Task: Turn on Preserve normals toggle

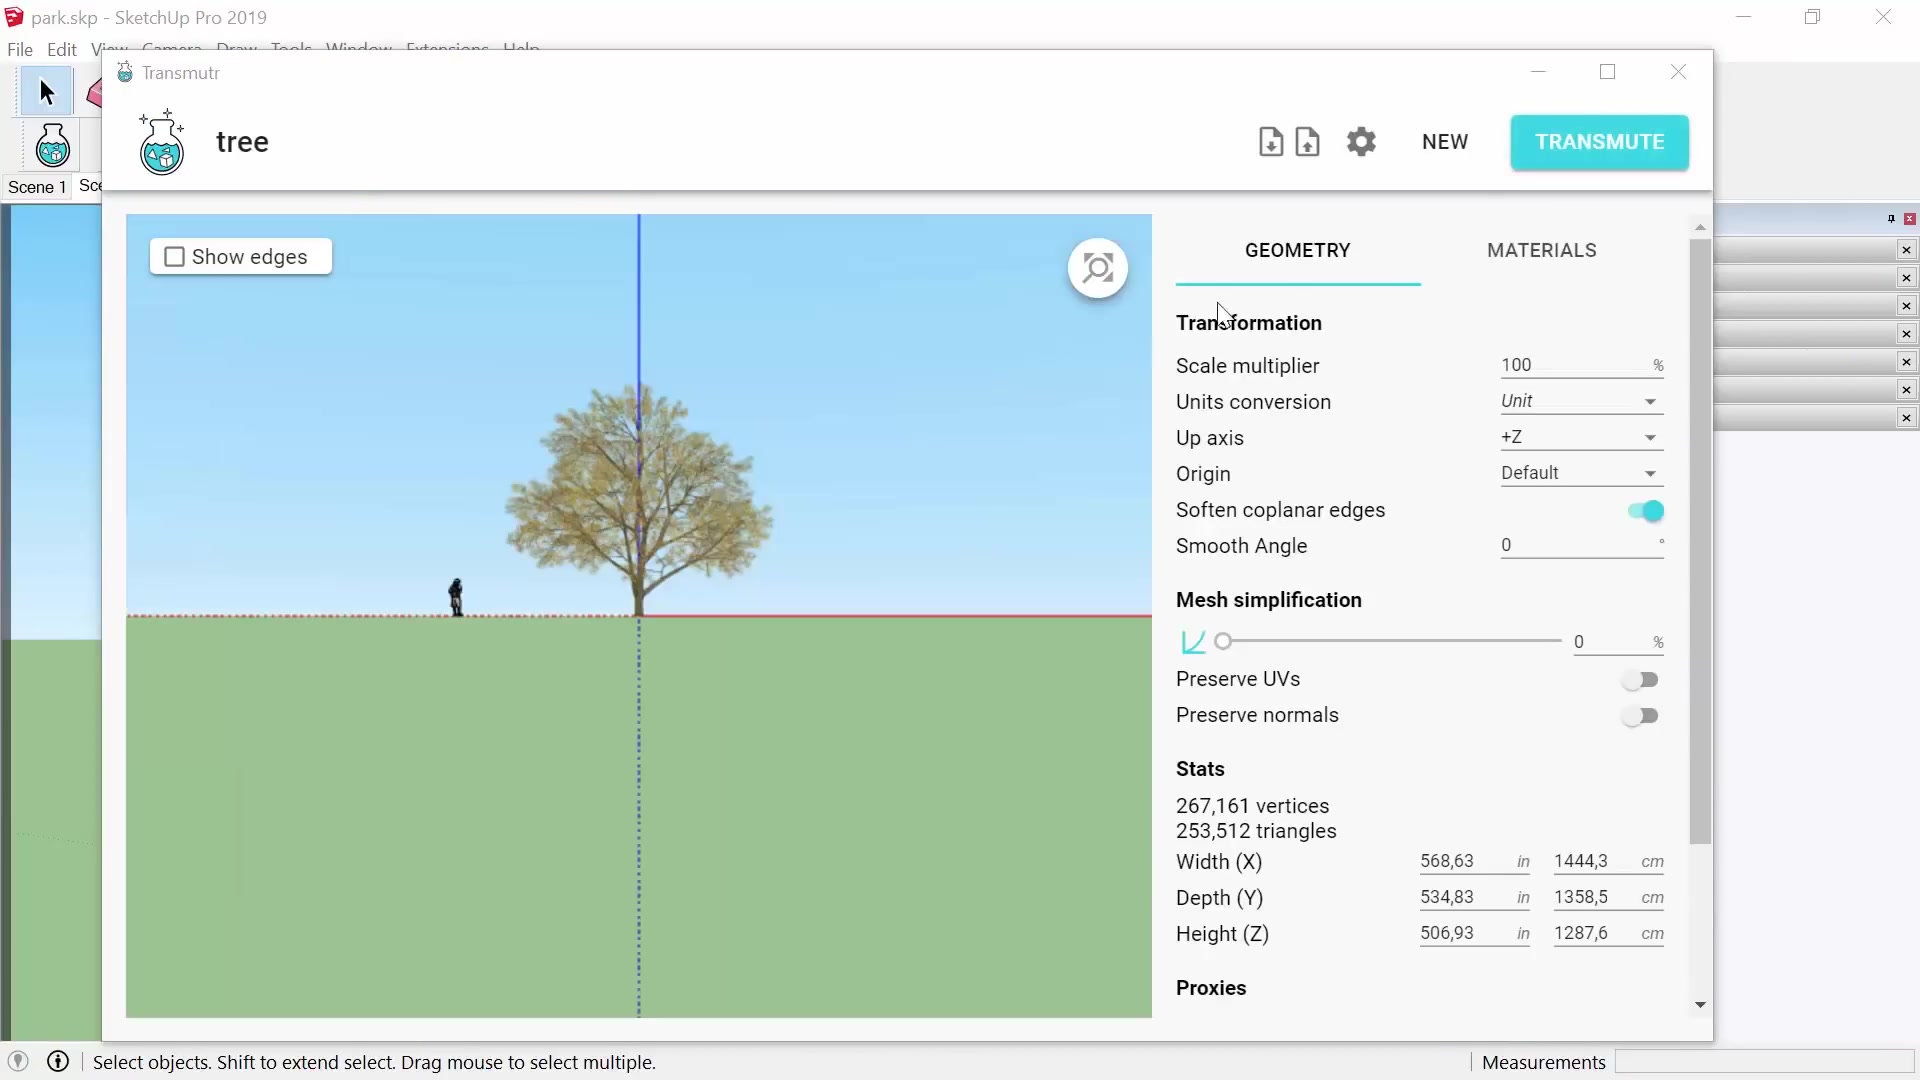Action: coord(1641,716)
